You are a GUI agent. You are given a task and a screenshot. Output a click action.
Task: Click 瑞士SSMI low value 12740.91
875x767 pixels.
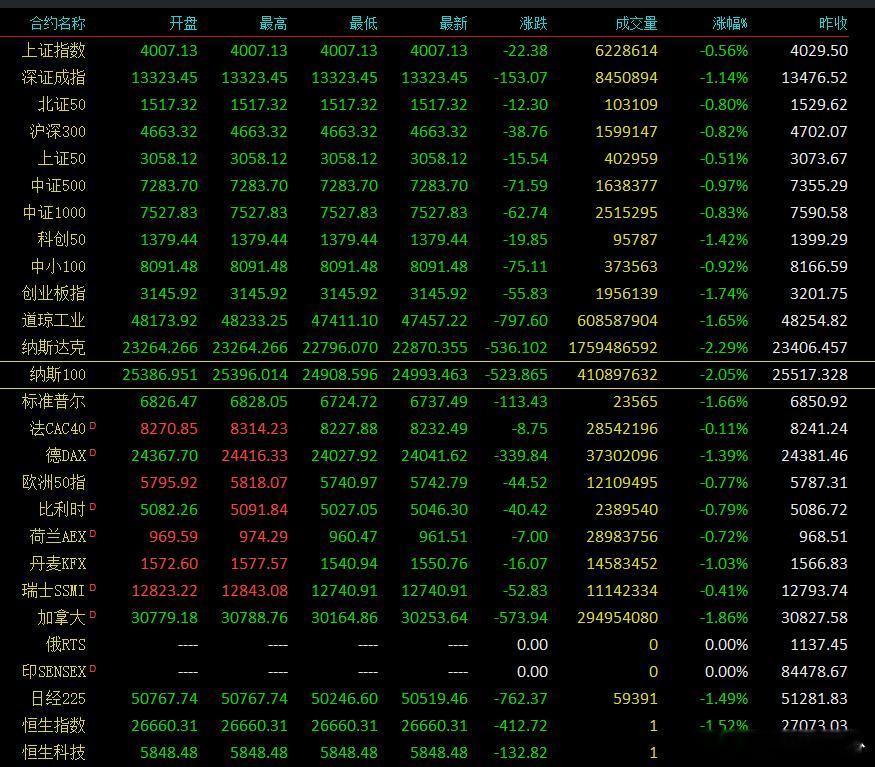(344, 591)
